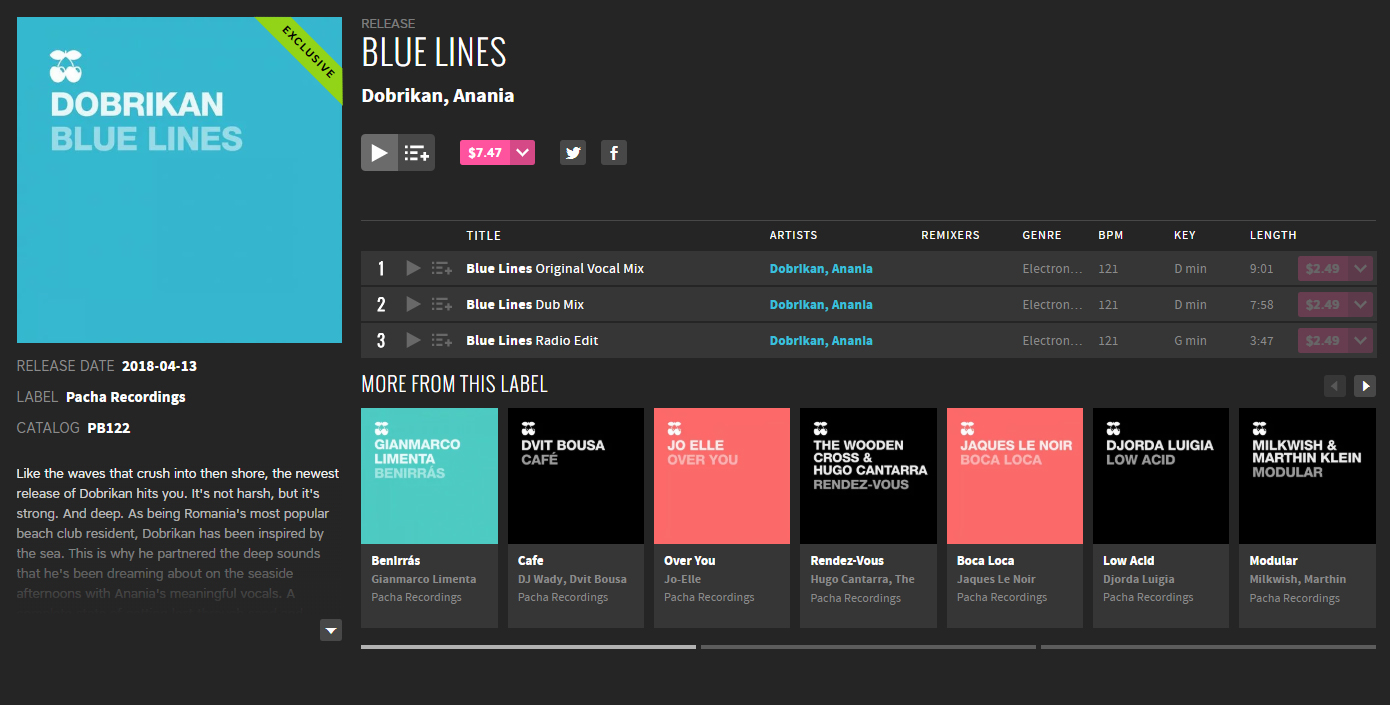Open Original Vocal Mix price dropdown
The height and width of the screenshot is (705, 1390).
pyautogui.click(x=1360, y=268)
